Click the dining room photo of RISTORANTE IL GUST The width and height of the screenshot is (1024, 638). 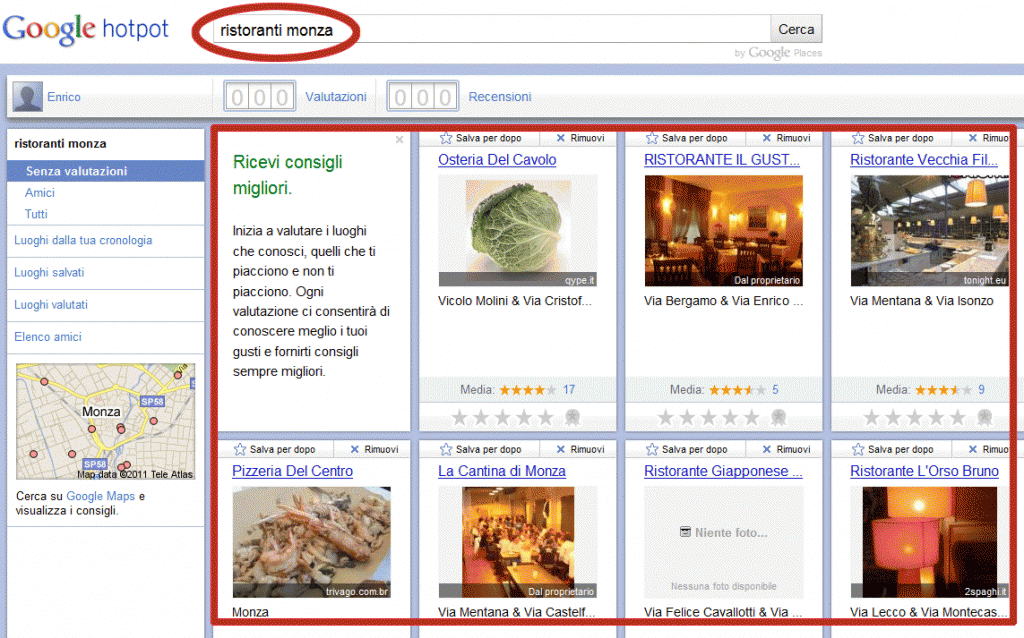(x=724, y=231)
